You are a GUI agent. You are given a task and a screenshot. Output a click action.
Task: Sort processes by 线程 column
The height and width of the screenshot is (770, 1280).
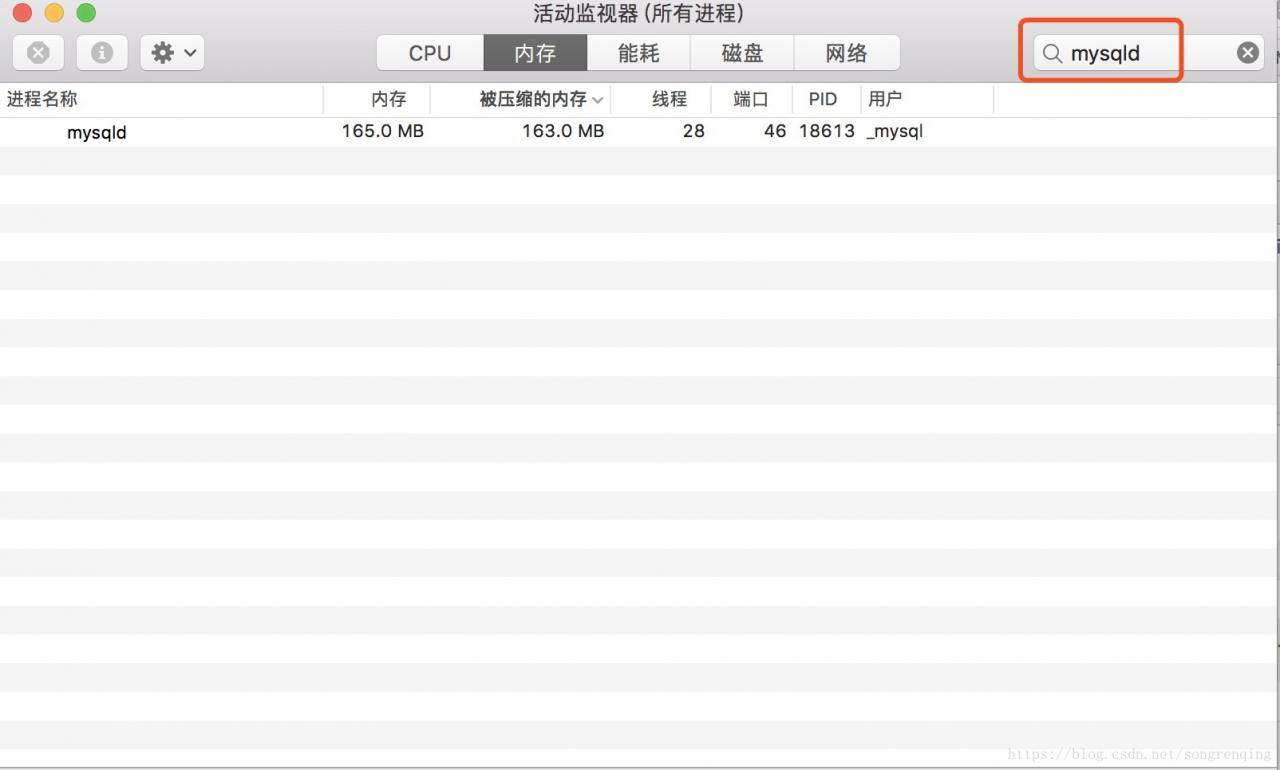(x=669, y=99)
